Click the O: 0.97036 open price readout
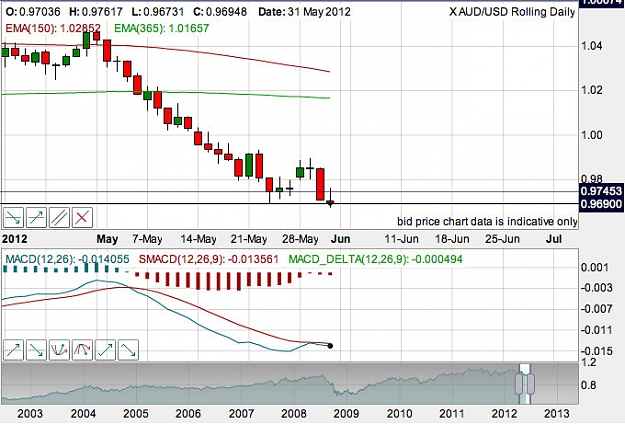625x424 pixels. tap(33, 12)
